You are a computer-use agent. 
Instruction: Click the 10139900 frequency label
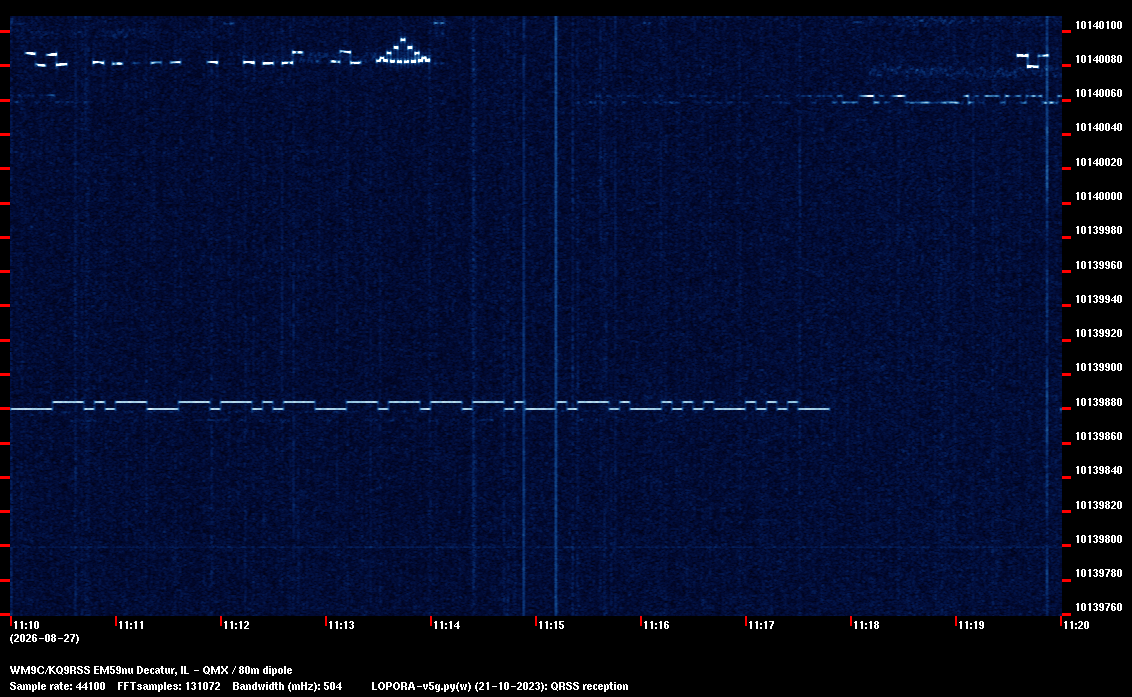pos(1099,367)
